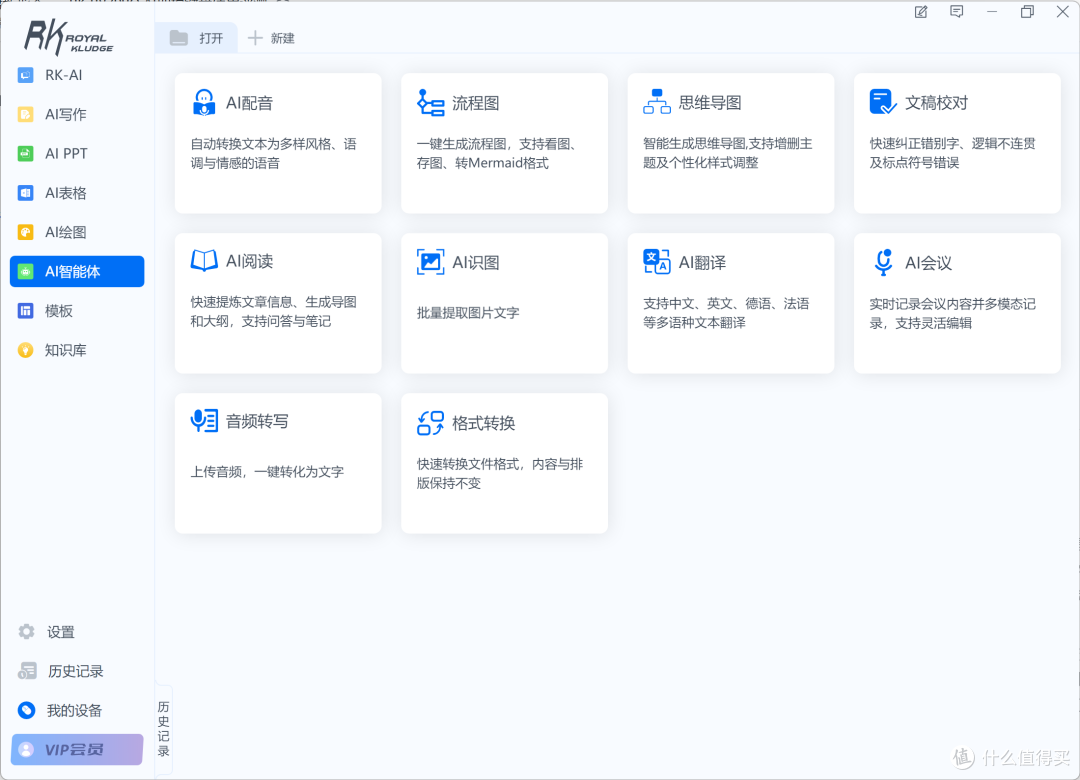Switch to the 打开 tab
The image size is (1080, 780).
196,38
